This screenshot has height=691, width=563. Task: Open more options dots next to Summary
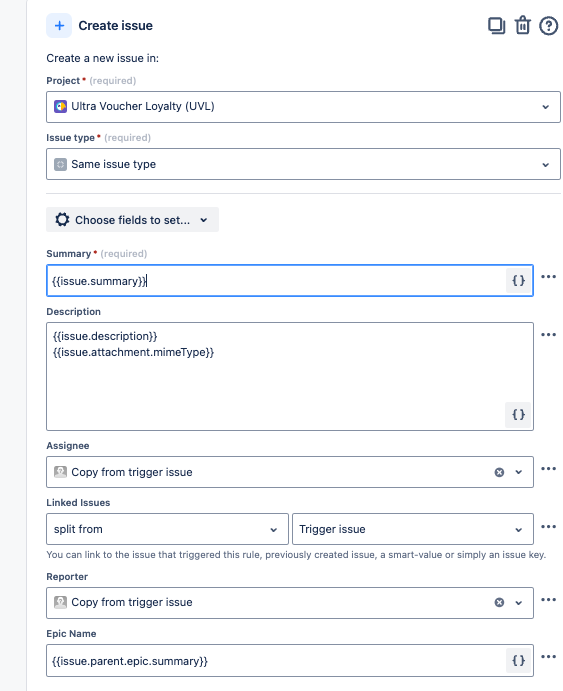click(548, 277)
